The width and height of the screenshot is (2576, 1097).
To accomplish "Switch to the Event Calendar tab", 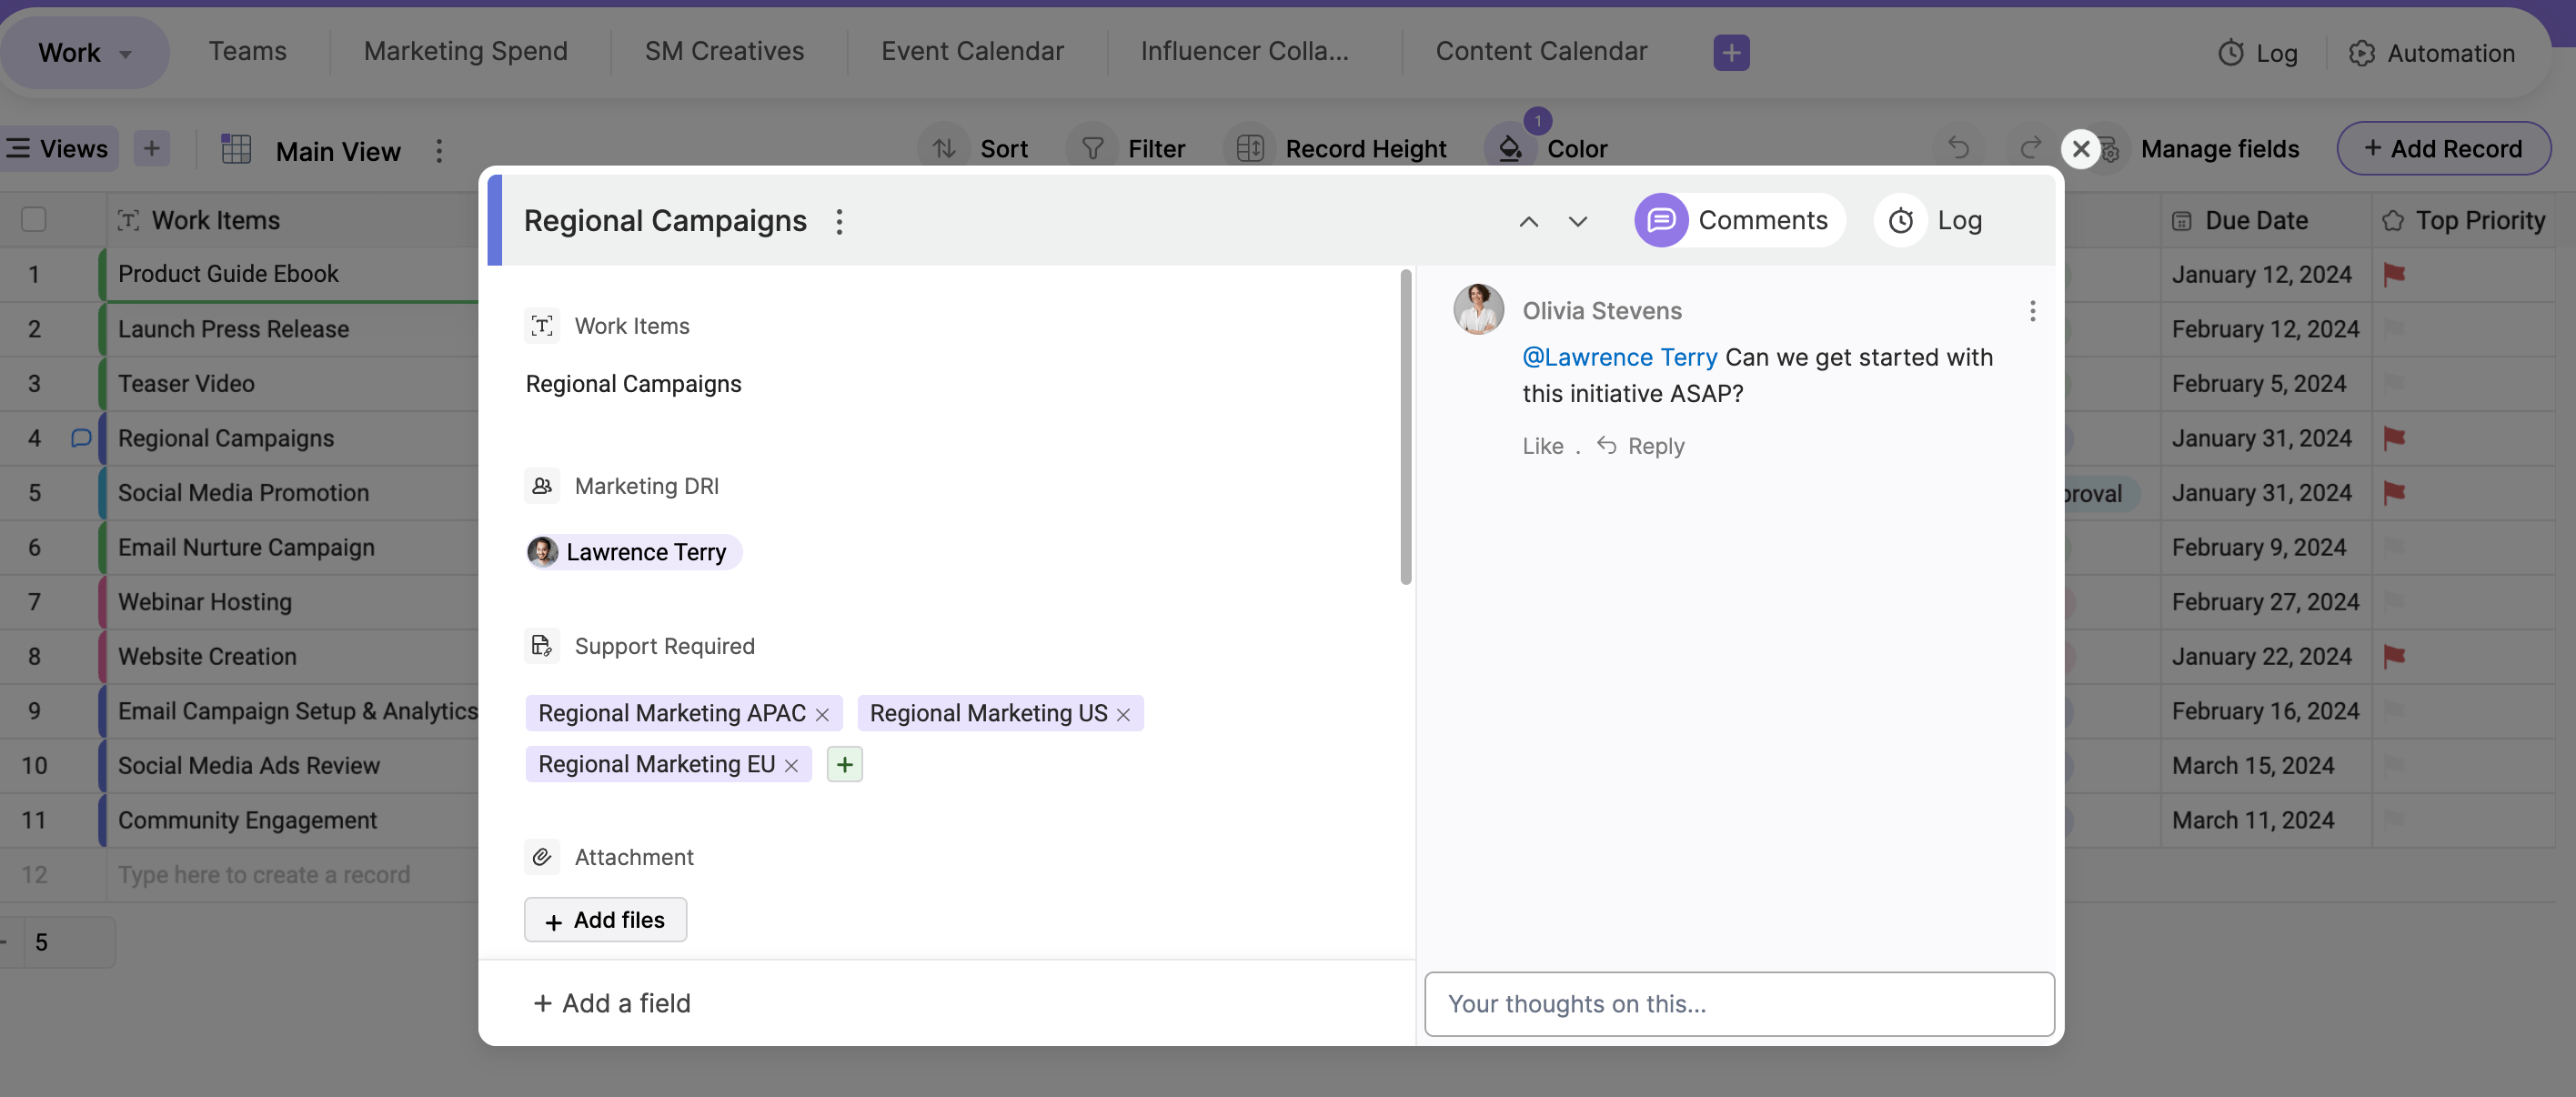I will pos(972,50).
